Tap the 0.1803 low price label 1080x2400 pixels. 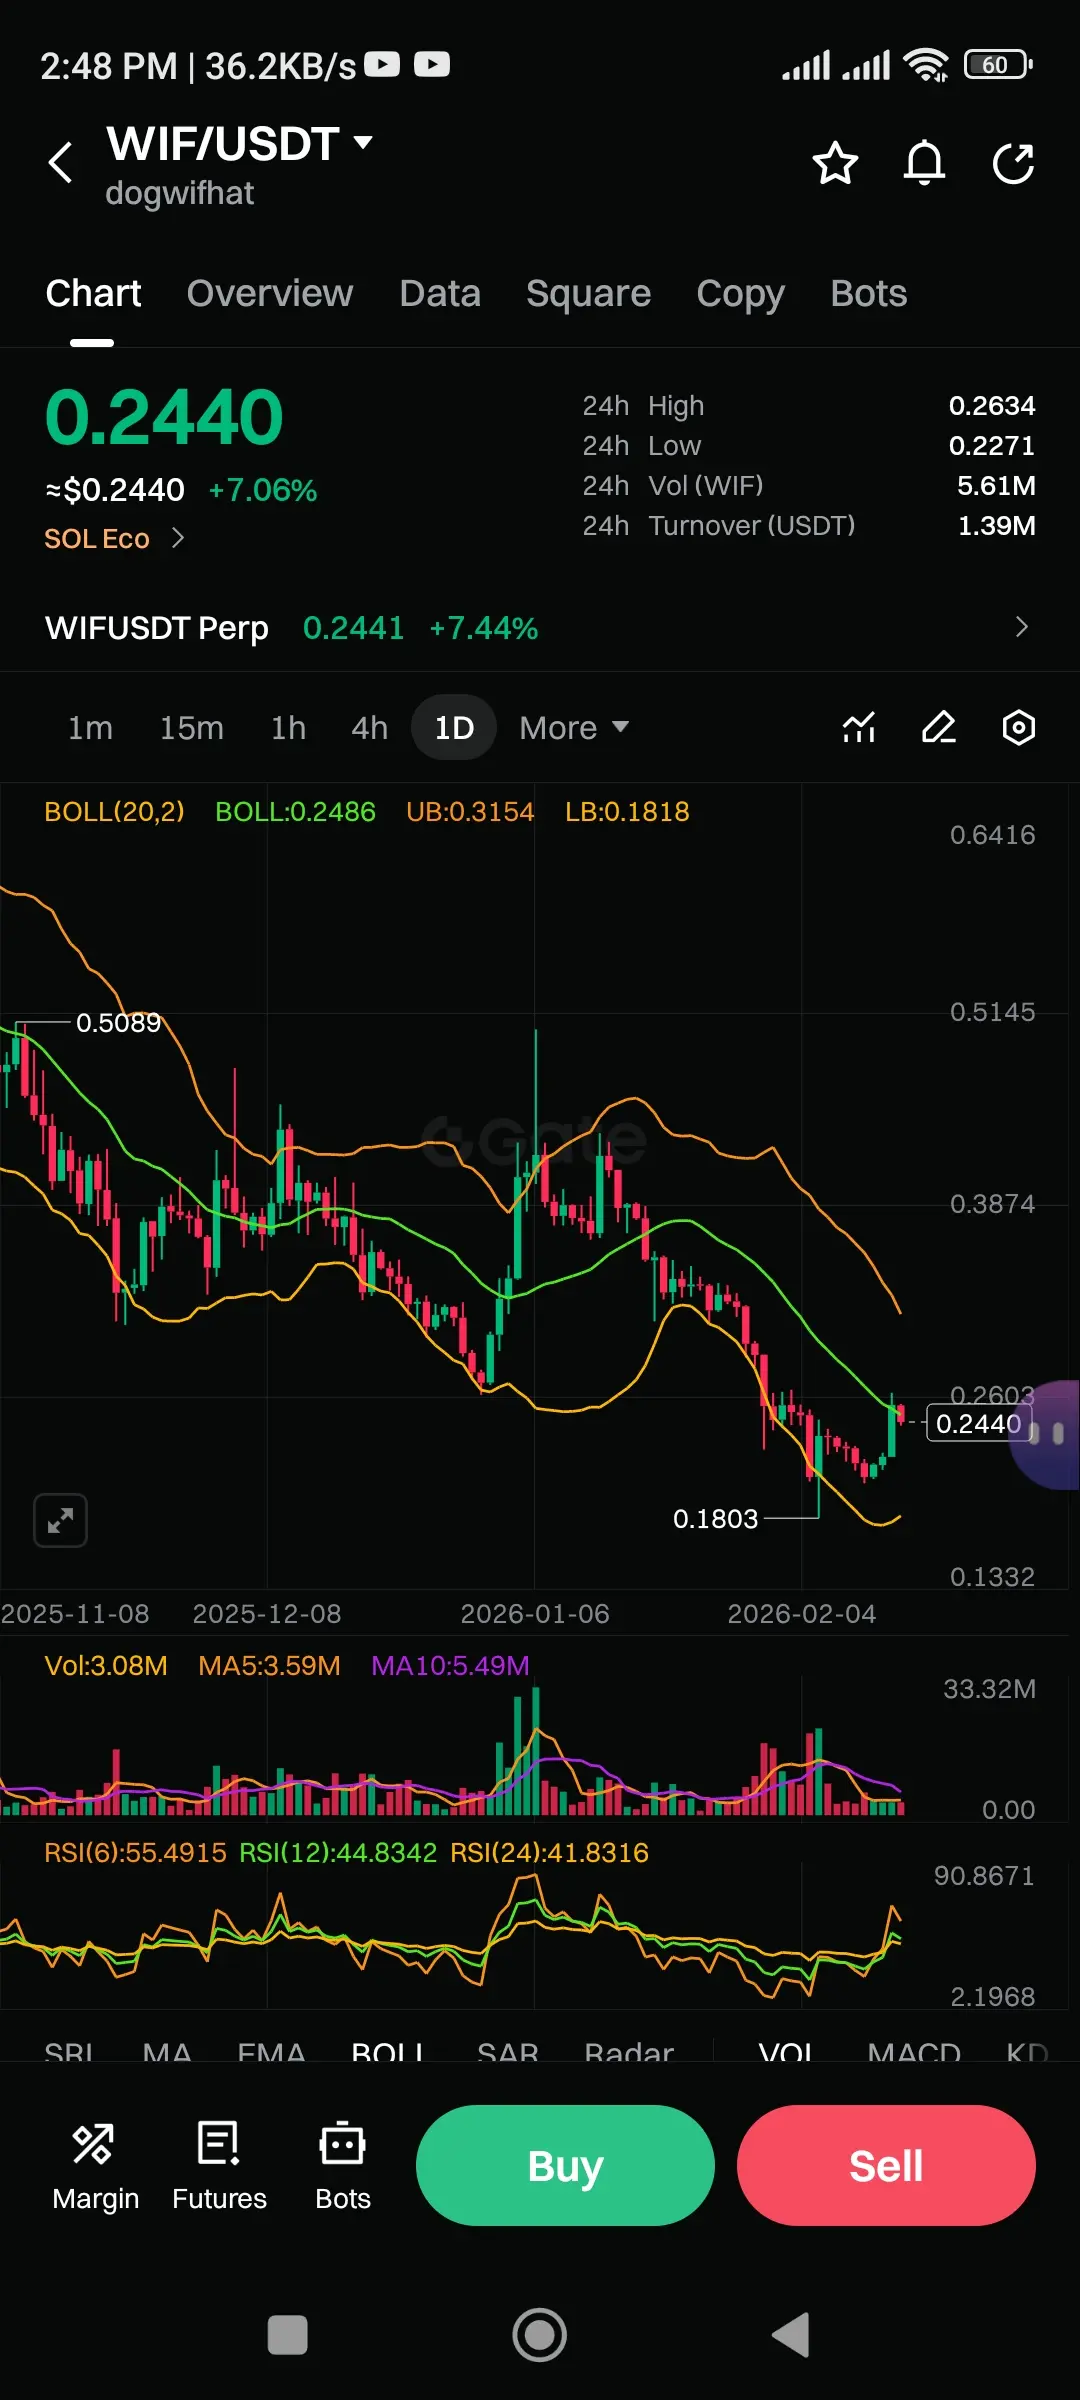coord(715,1519)
